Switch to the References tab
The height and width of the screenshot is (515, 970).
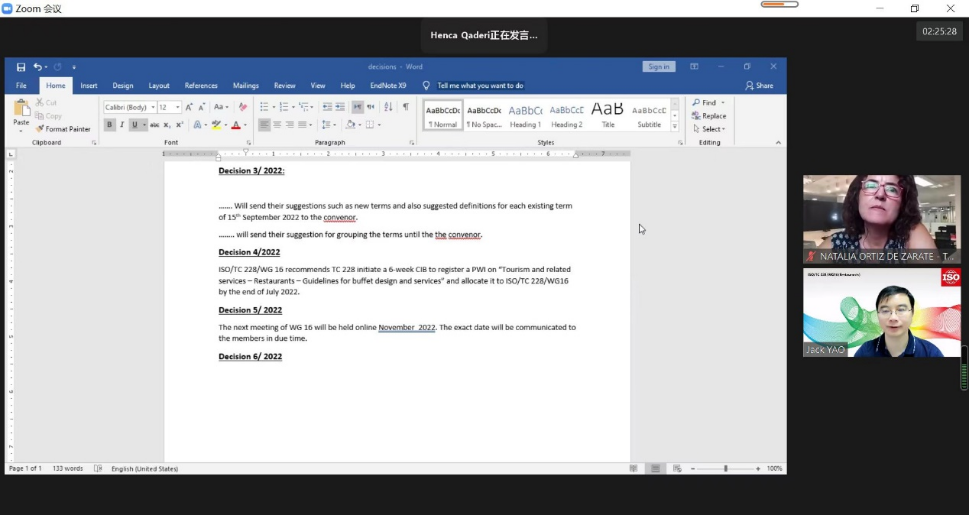tap(201, 86)
